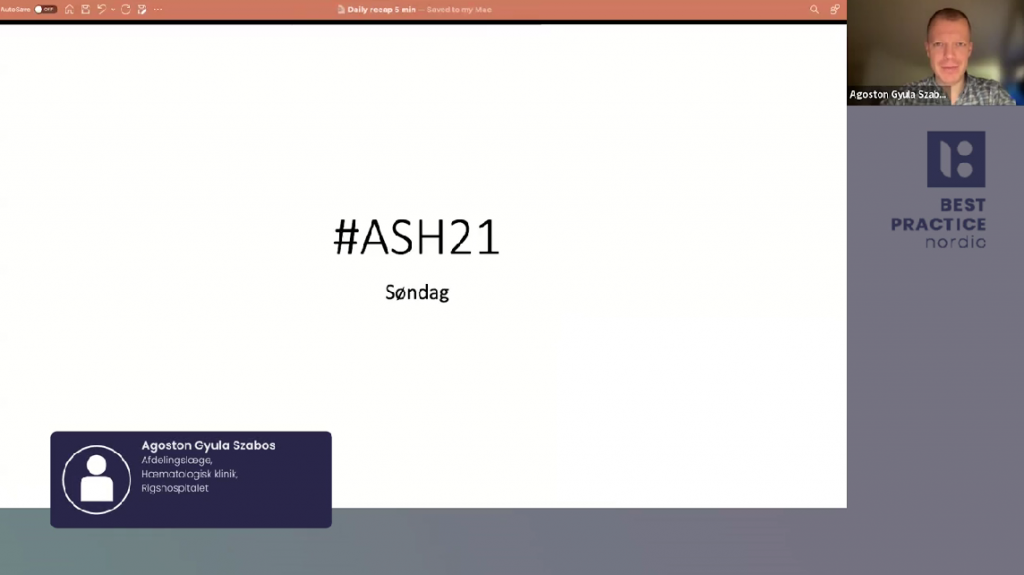Click the Best Practice Nordic logo
This screenshot has width=1024, height=575.
pyautogui.click(x=940, y=189)
